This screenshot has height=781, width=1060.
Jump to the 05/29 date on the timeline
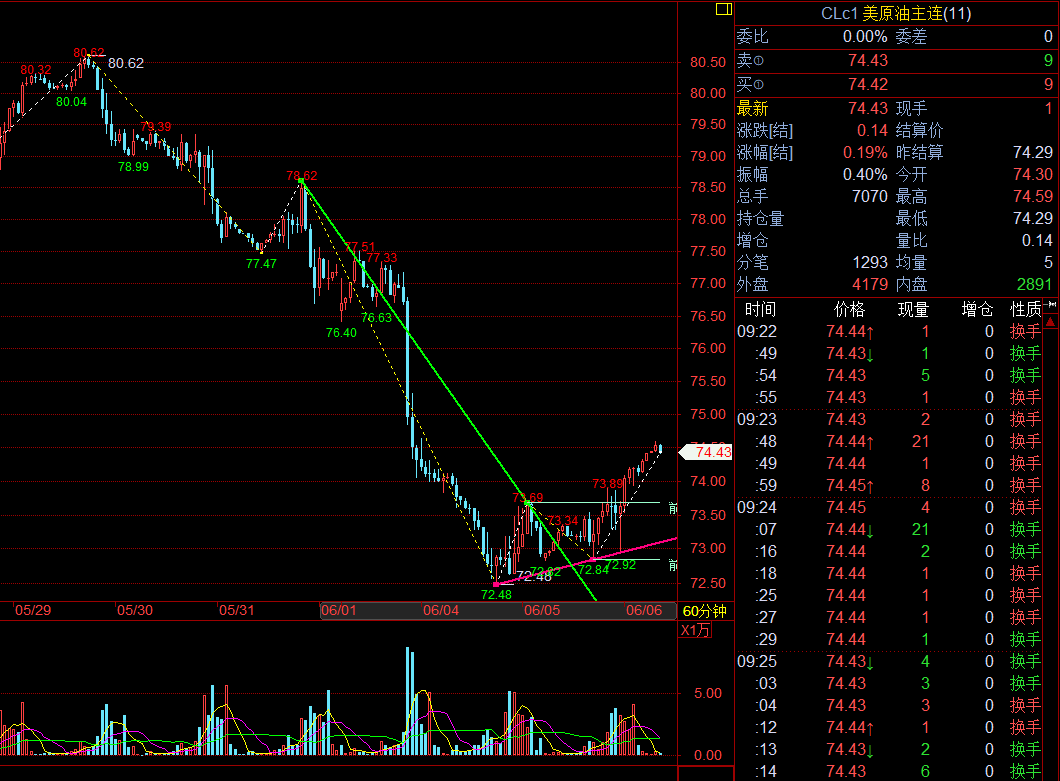pos(33,611)
